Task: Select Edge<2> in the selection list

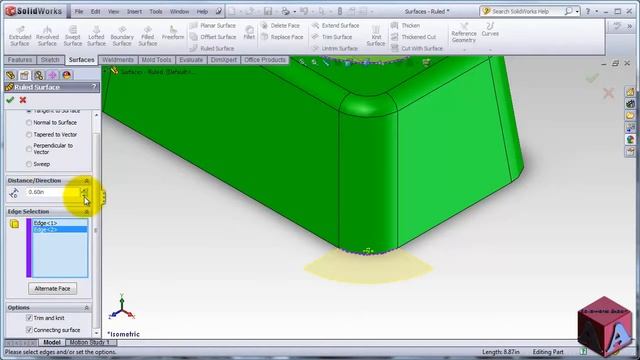Action: point(60,229)
